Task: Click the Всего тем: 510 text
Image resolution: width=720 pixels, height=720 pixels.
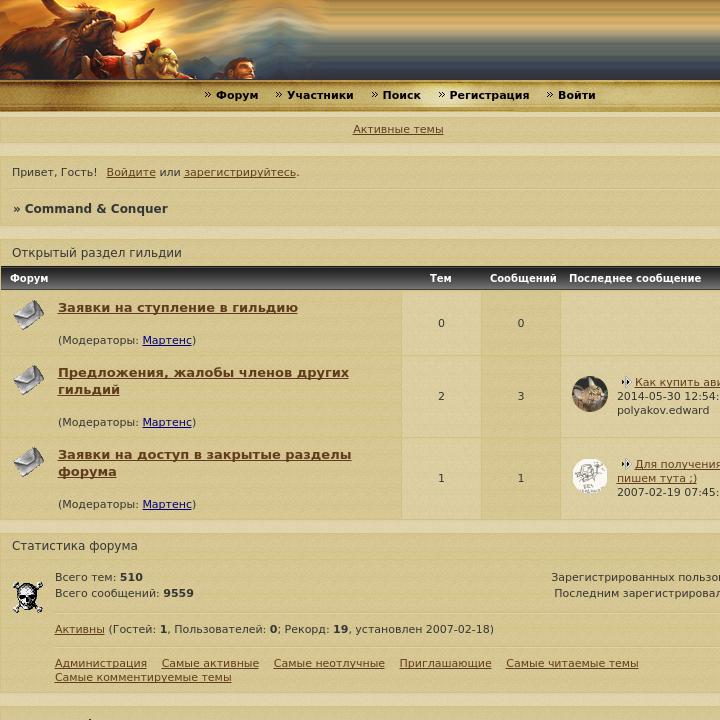Action: click(x=99, y=577)
